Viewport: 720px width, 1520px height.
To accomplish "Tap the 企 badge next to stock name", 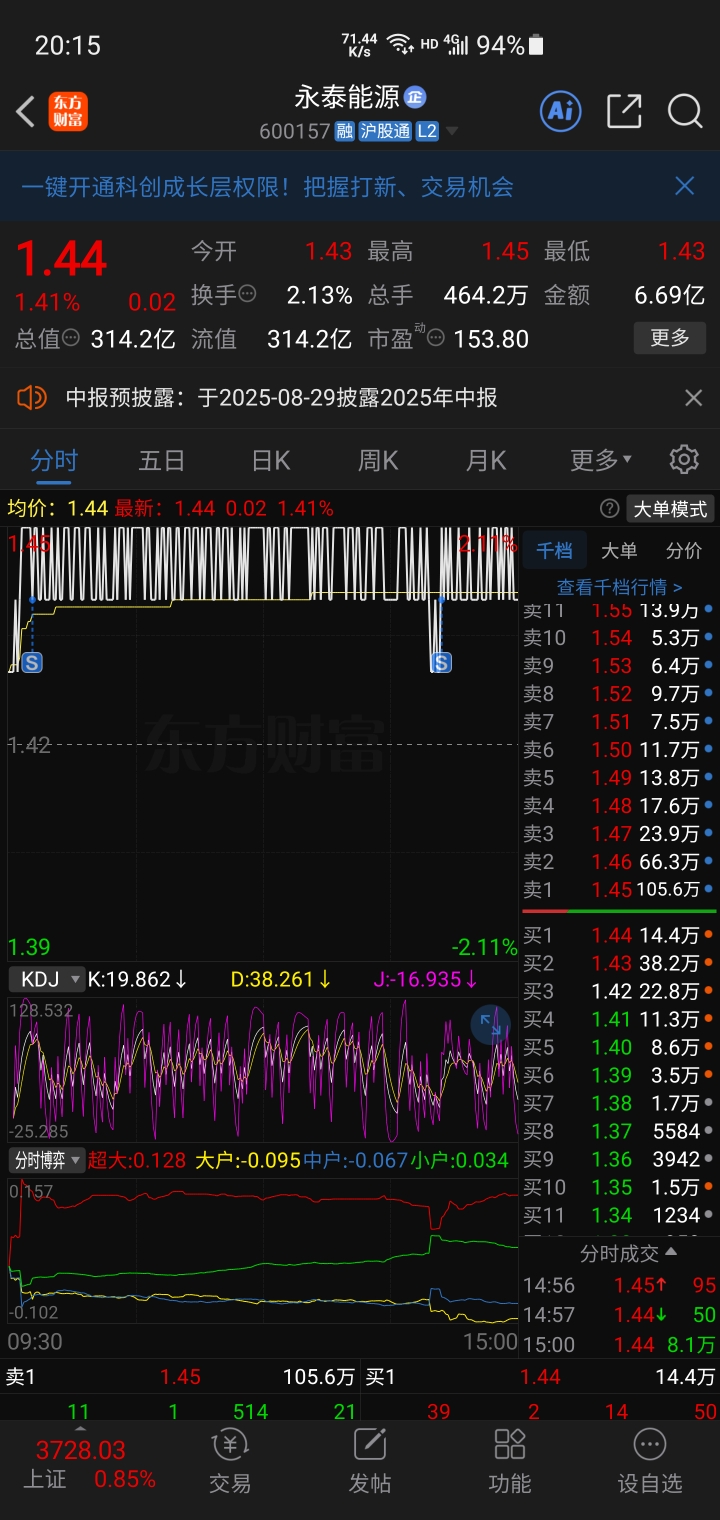I will pyautogui.click(x=415, y=97).
